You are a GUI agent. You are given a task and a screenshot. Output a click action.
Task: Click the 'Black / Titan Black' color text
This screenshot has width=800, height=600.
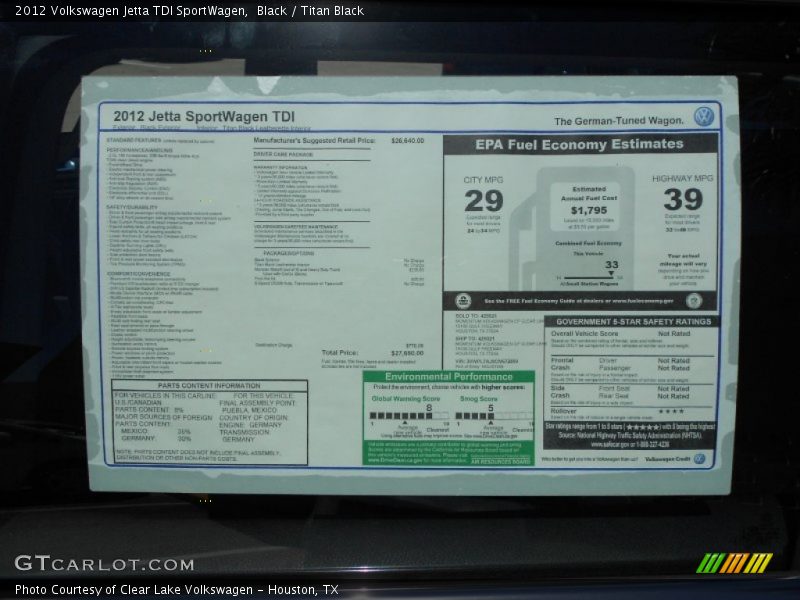point(310,11)
